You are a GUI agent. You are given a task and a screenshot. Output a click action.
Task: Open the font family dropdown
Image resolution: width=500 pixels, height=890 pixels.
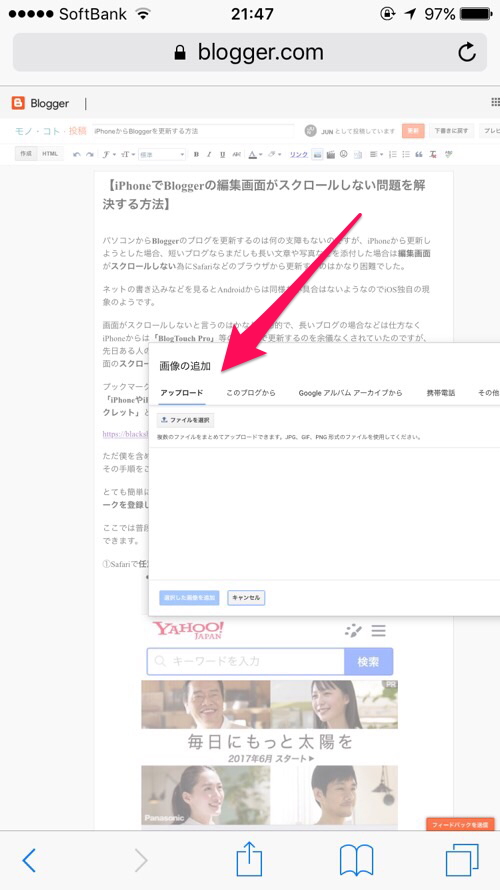[x=110, y=154]
